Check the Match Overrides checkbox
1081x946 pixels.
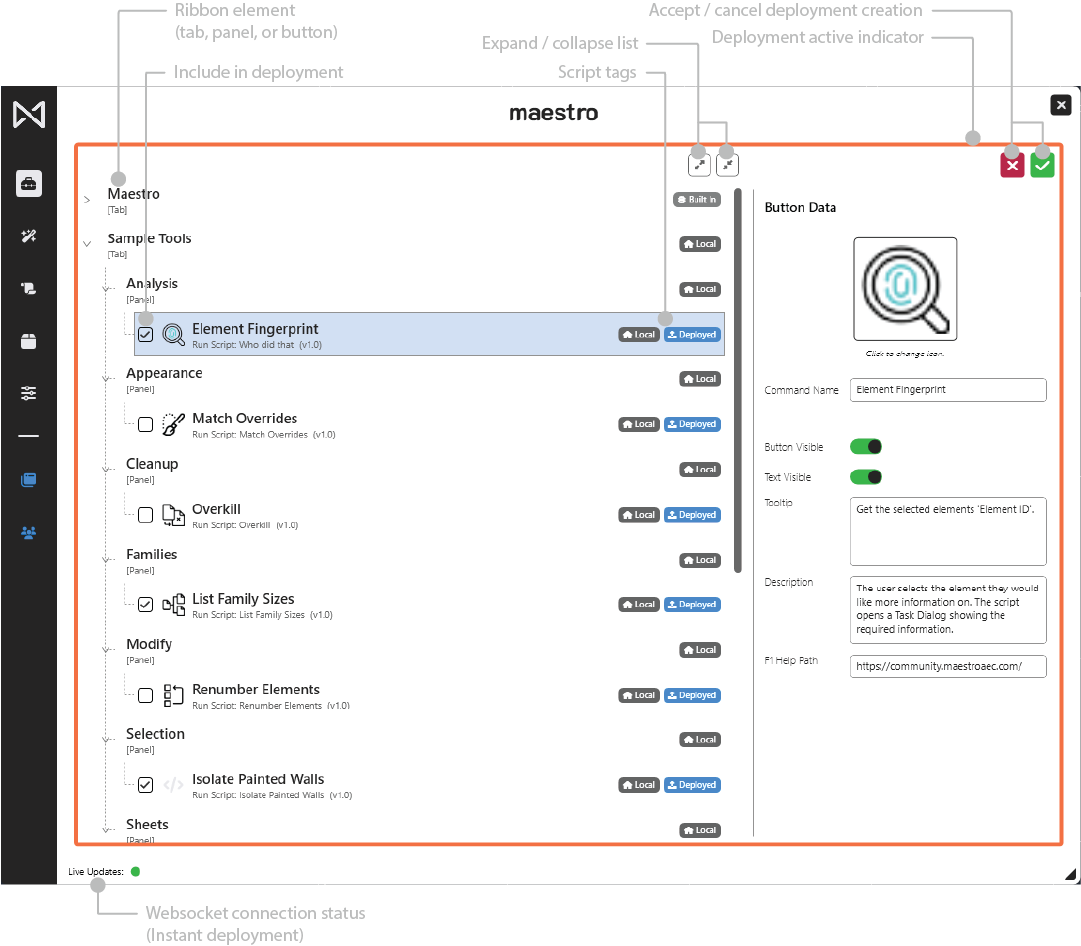pyautogui.click(x=146, y=424)
